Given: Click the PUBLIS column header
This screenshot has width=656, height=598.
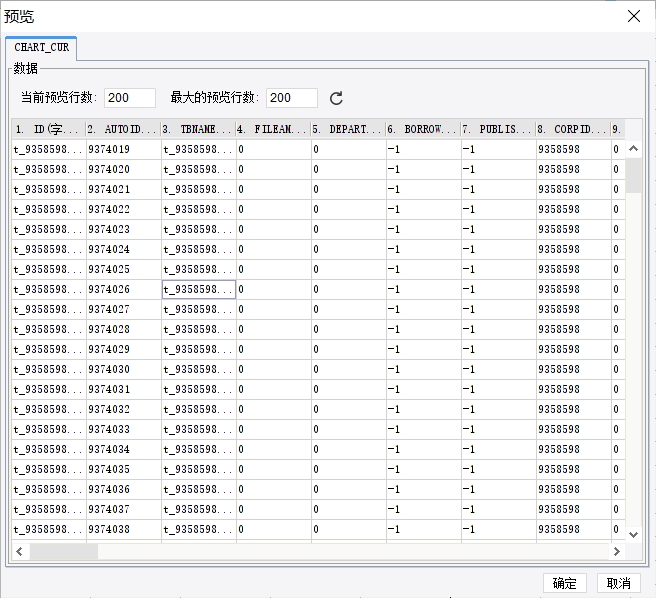Looking at the screenshot, I should (x=499, y=129).
